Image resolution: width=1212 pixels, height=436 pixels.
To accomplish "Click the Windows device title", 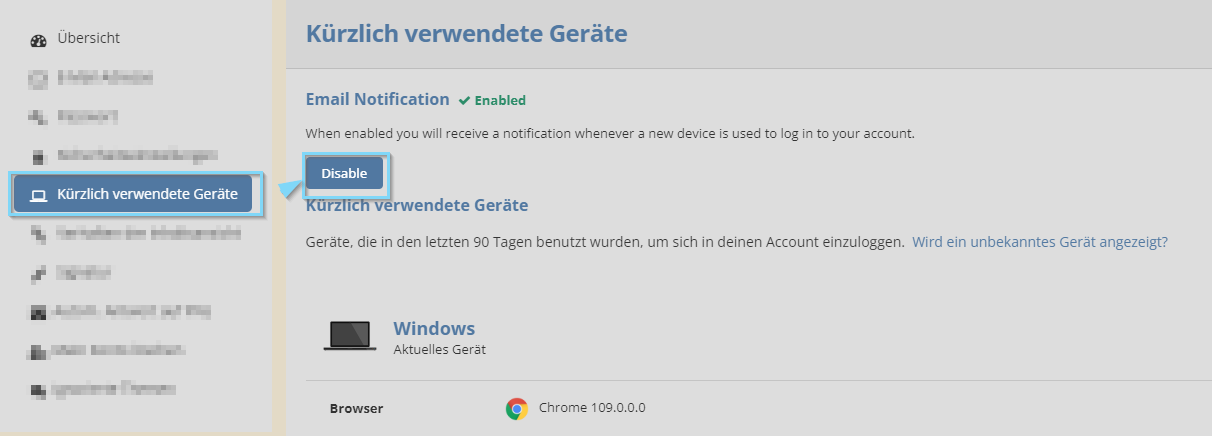I will click(x=434, y=328).
